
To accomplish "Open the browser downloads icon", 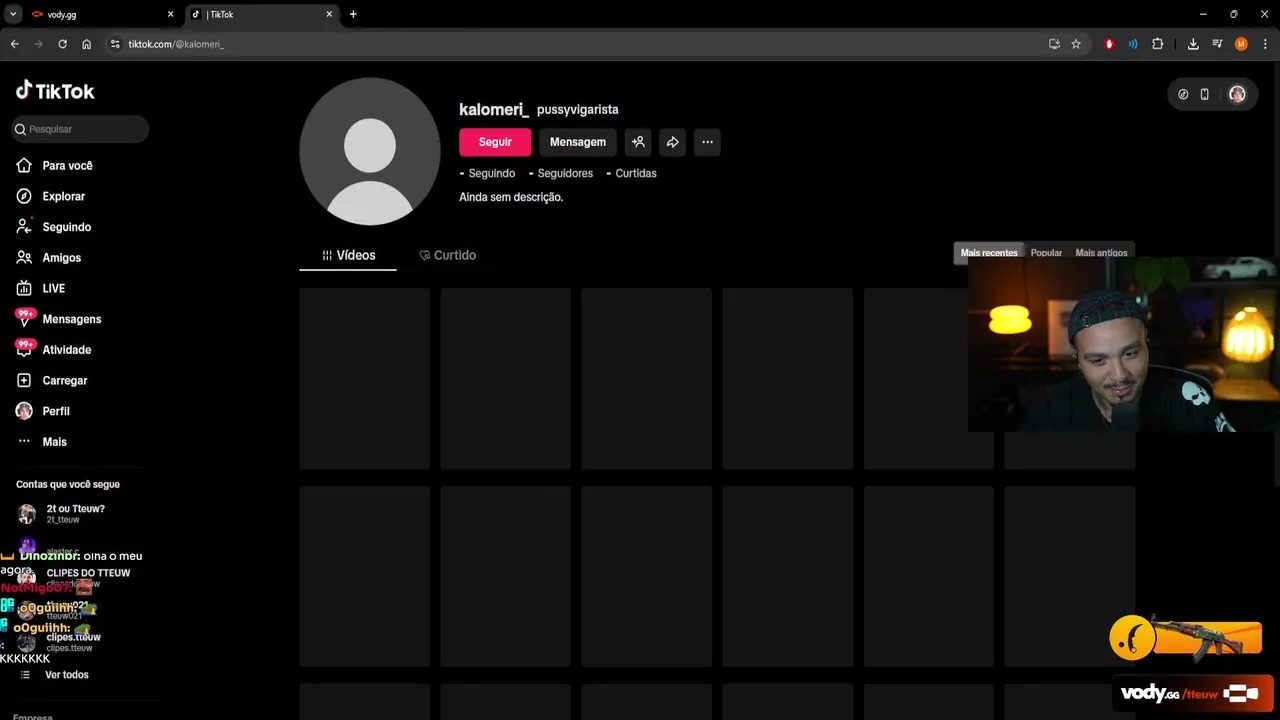I will tap(1193, 44).
